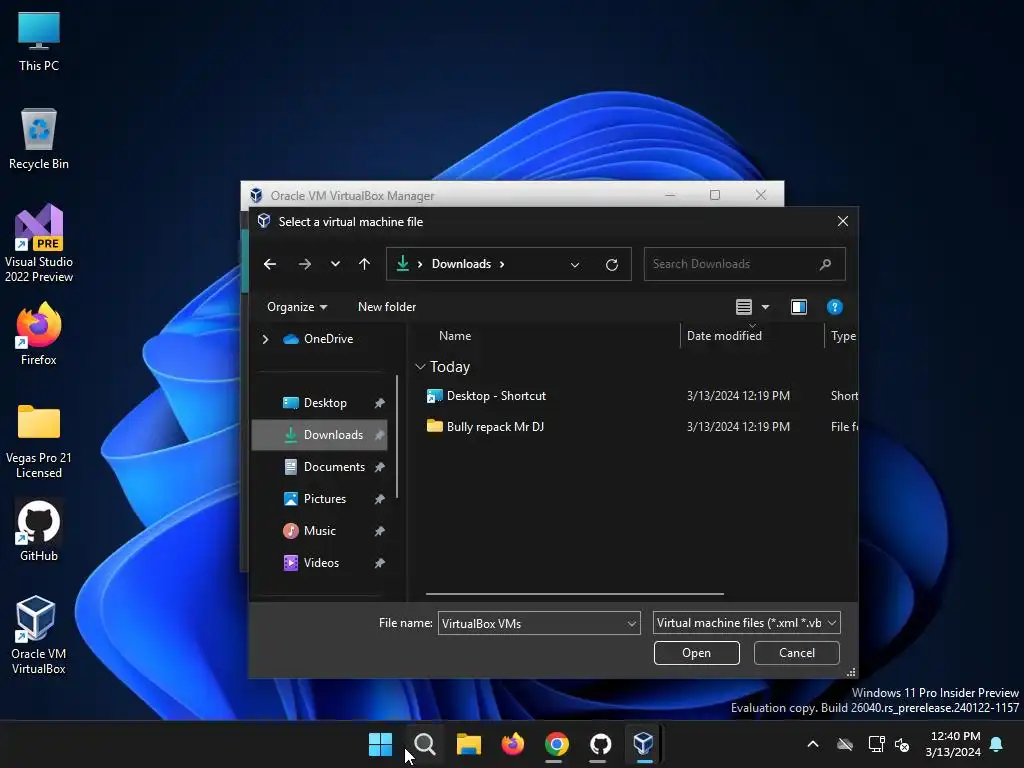The image size is (1024, 768).
Task: Open GitHub Desktop from the taskbar
Action: (x=600, y=744)
